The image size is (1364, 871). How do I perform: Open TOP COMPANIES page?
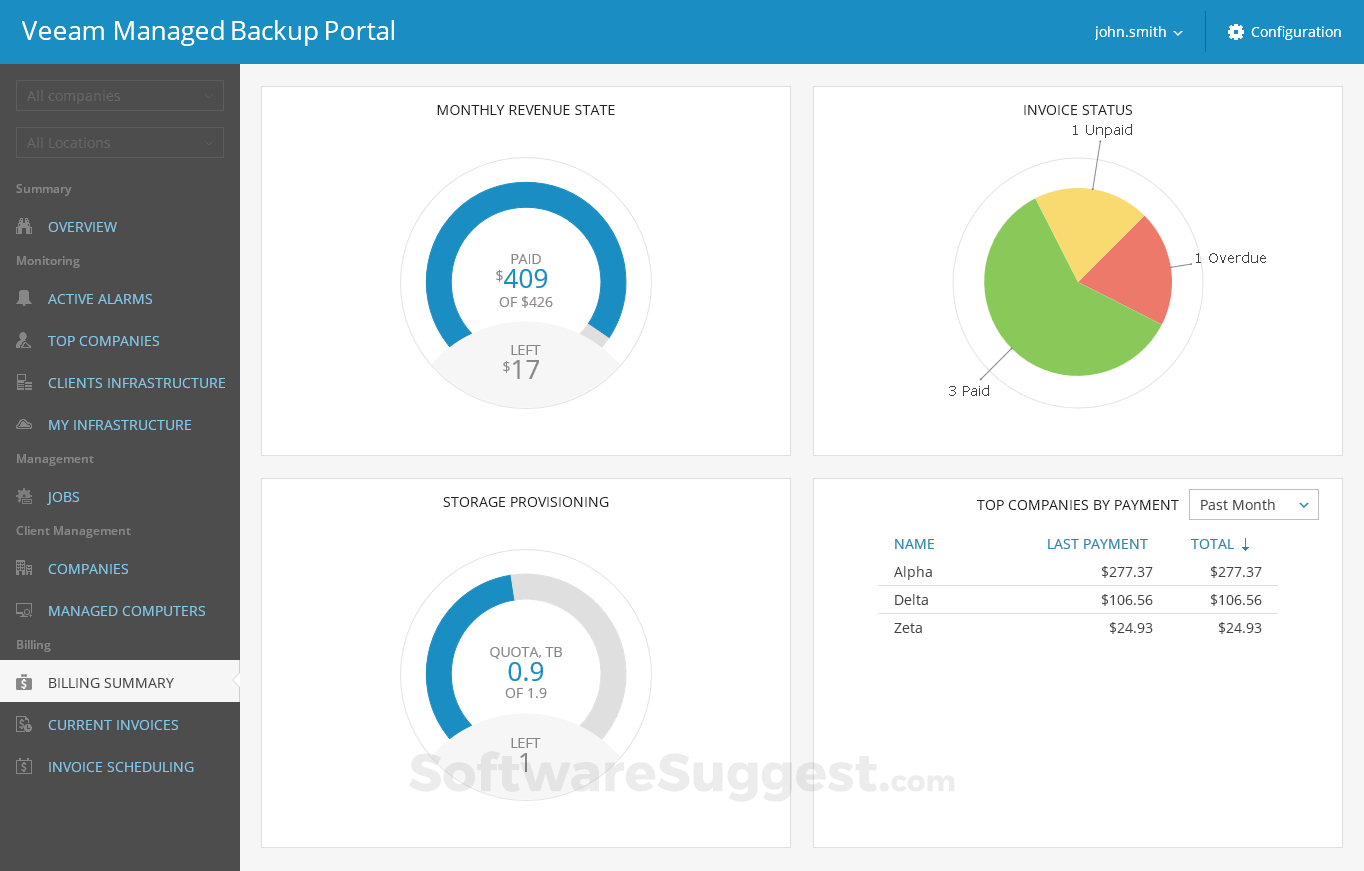coord(104,341)
